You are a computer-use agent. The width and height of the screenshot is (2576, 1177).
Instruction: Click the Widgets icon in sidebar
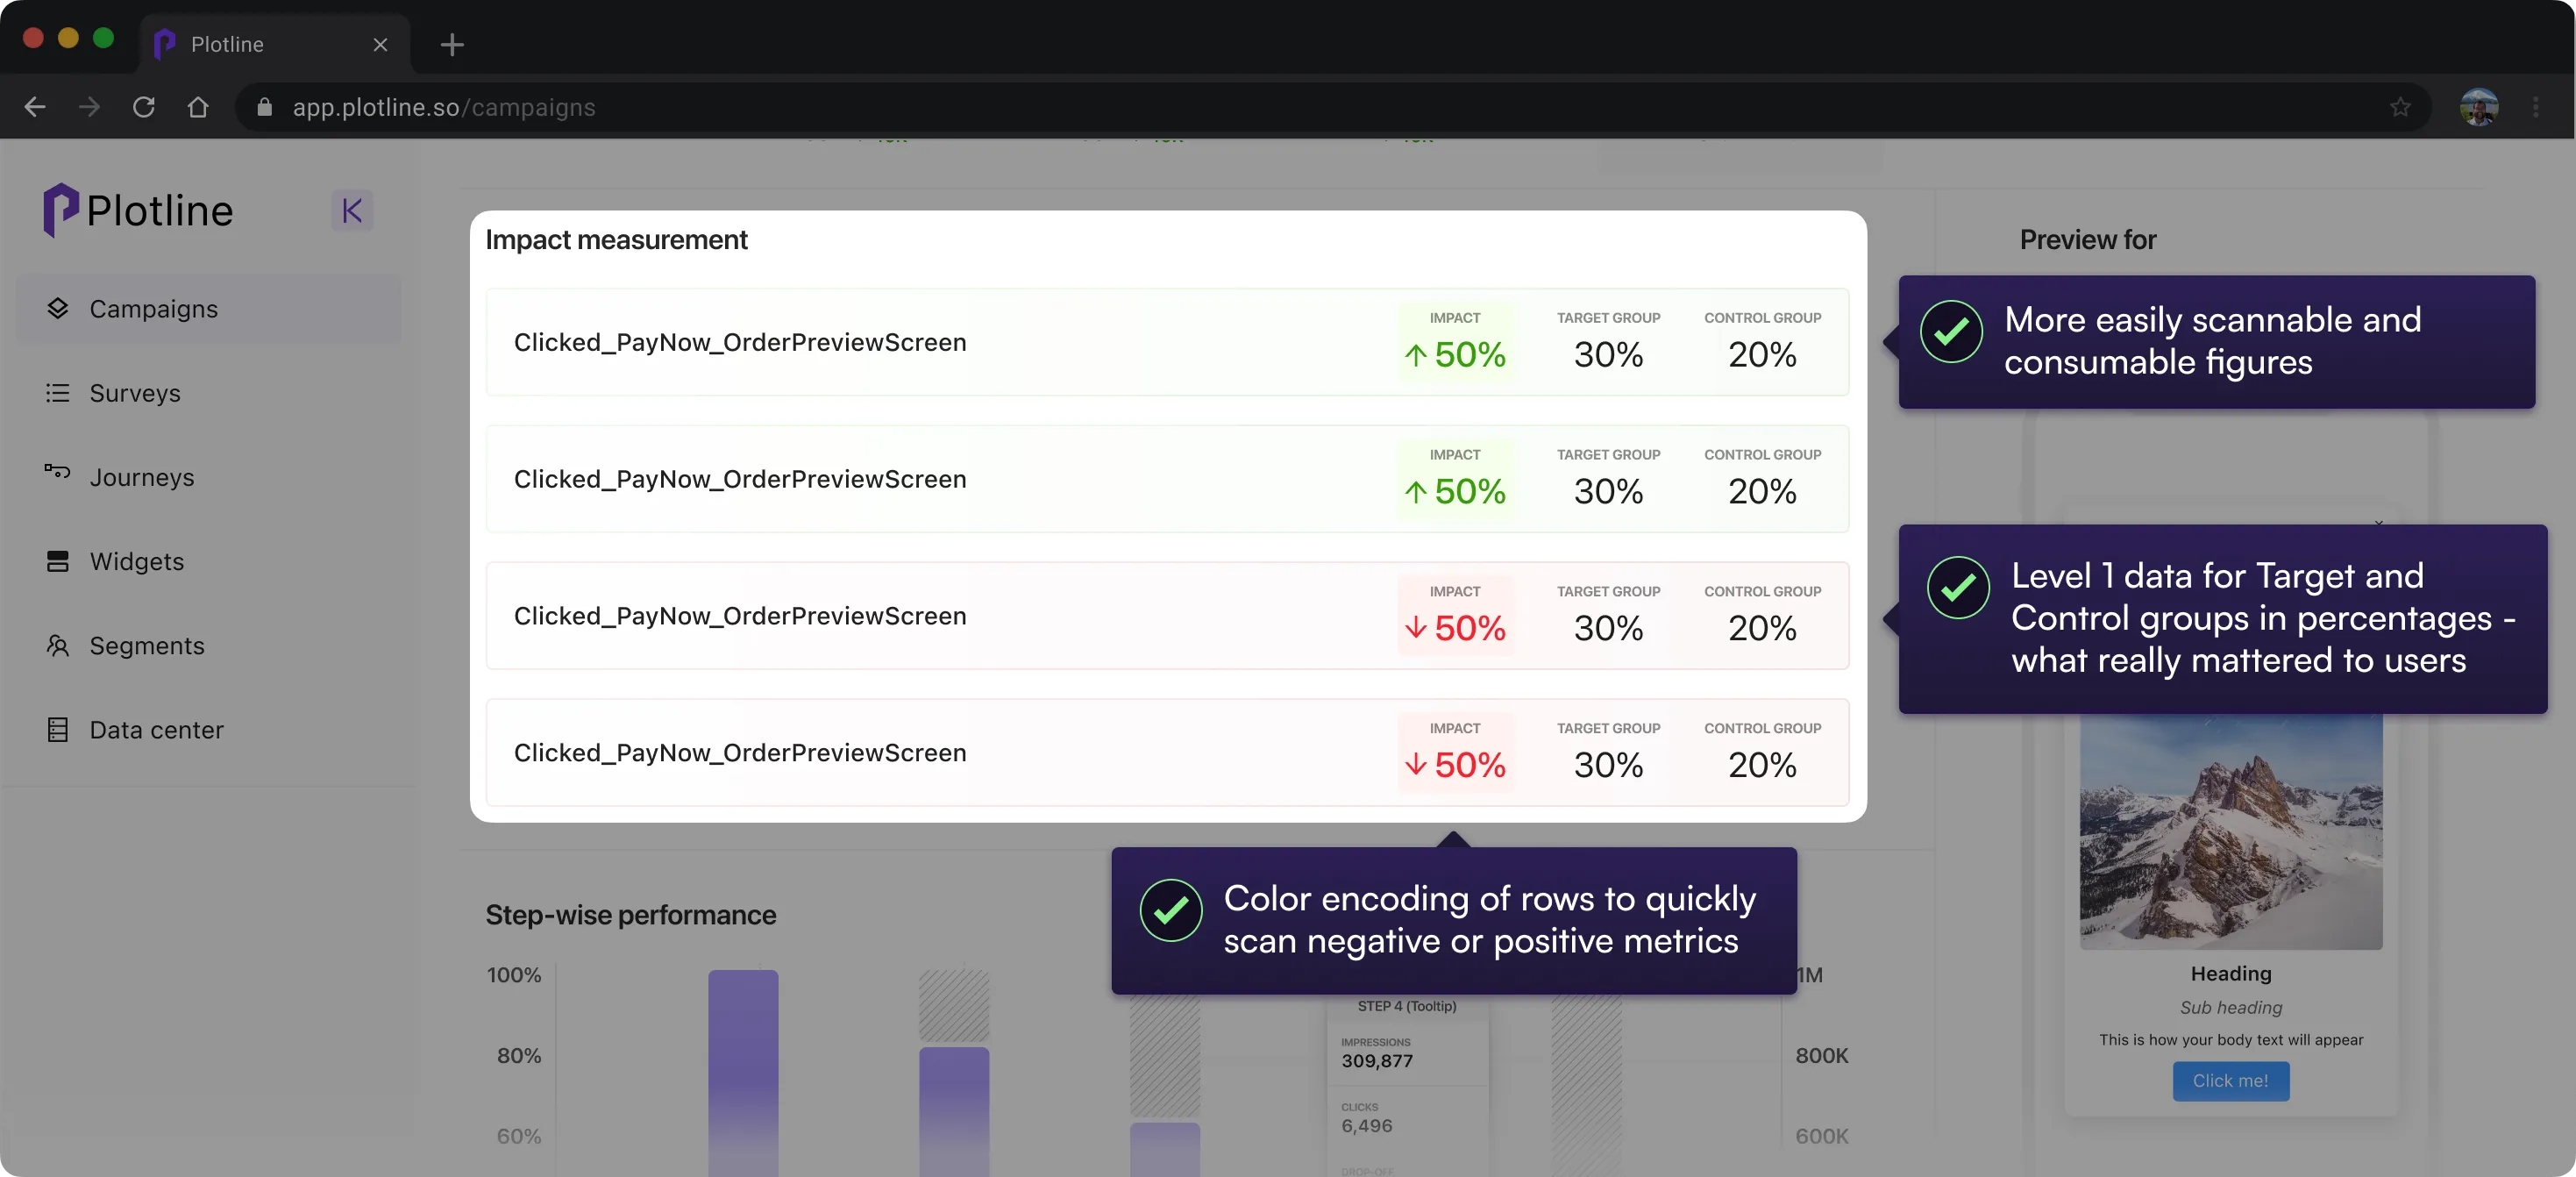pos(57,561)
